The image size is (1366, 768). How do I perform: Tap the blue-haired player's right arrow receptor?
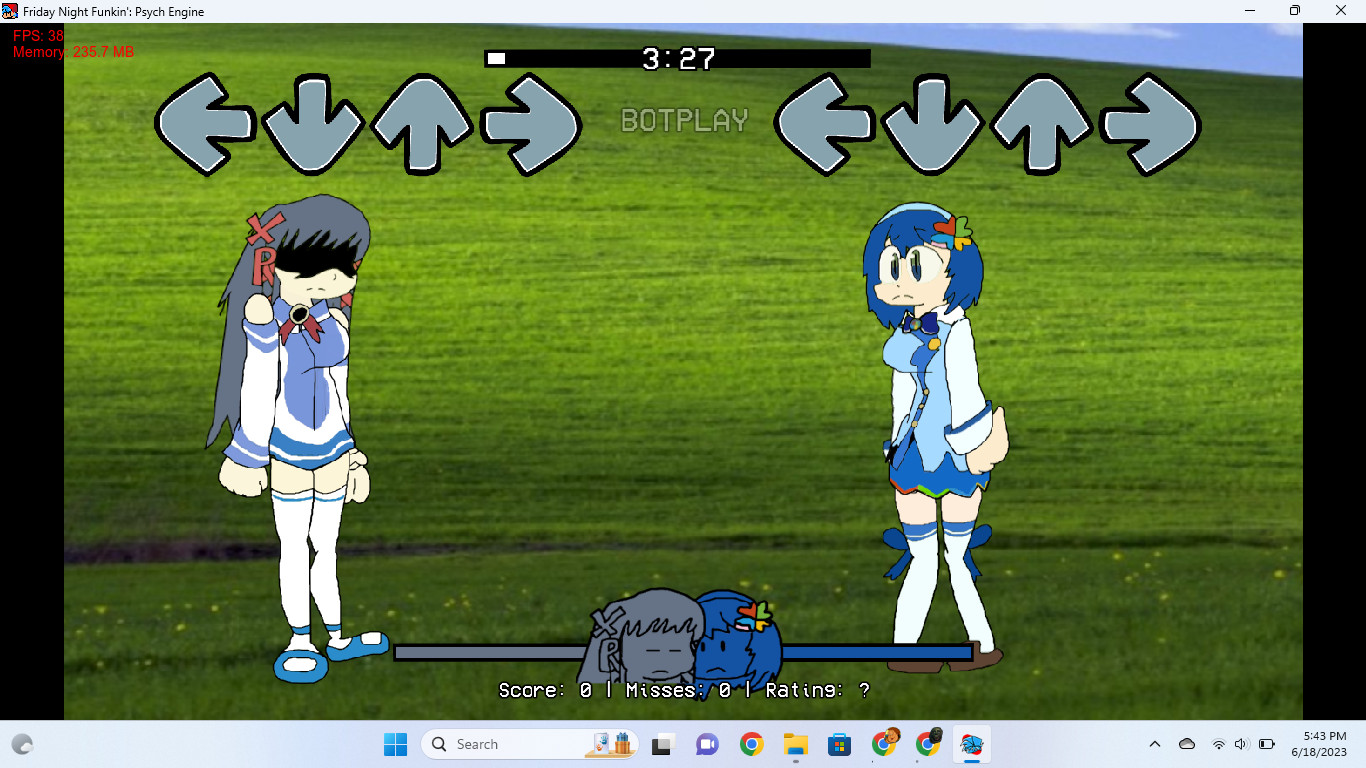click(1152, 124)
